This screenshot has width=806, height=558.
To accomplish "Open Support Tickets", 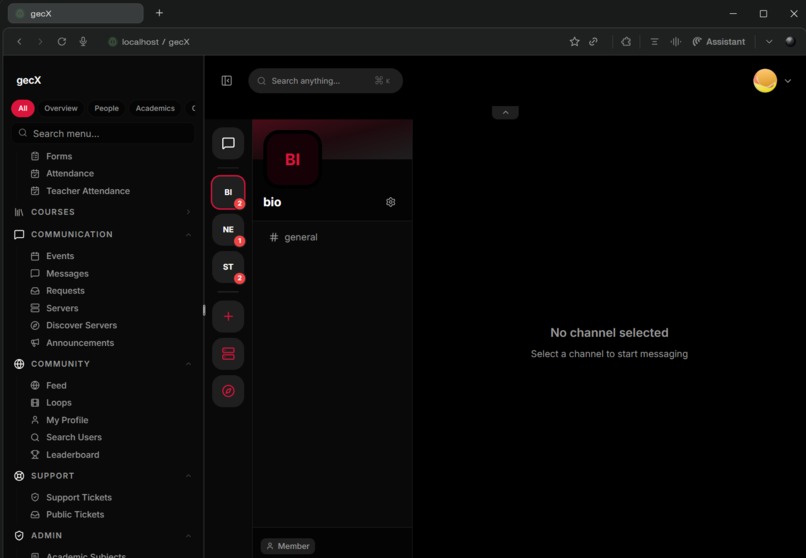I will point(79,497).
